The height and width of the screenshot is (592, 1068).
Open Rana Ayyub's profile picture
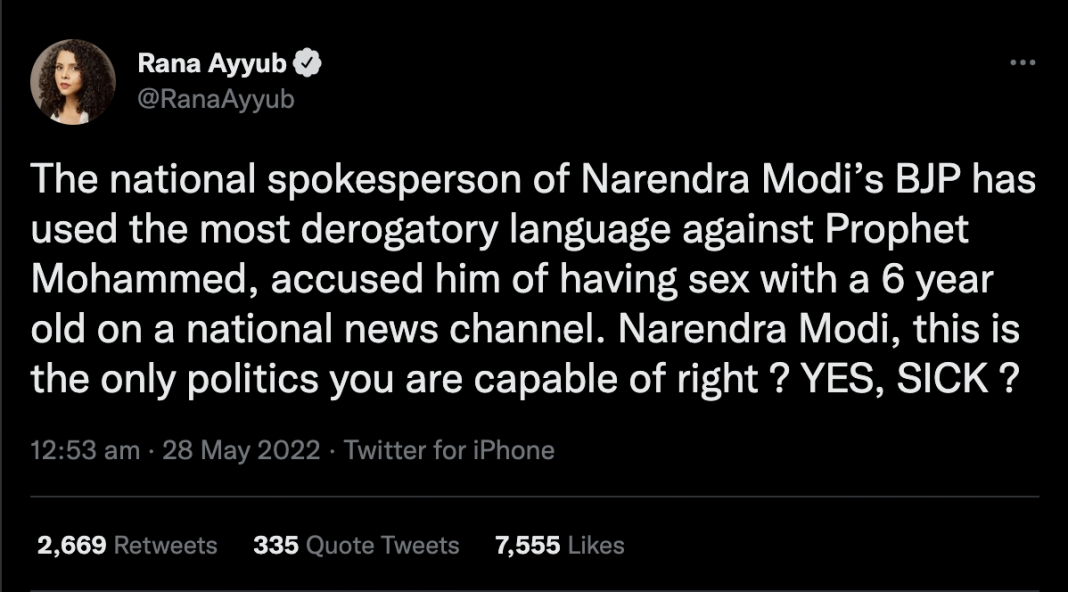[x=73, y=82]
